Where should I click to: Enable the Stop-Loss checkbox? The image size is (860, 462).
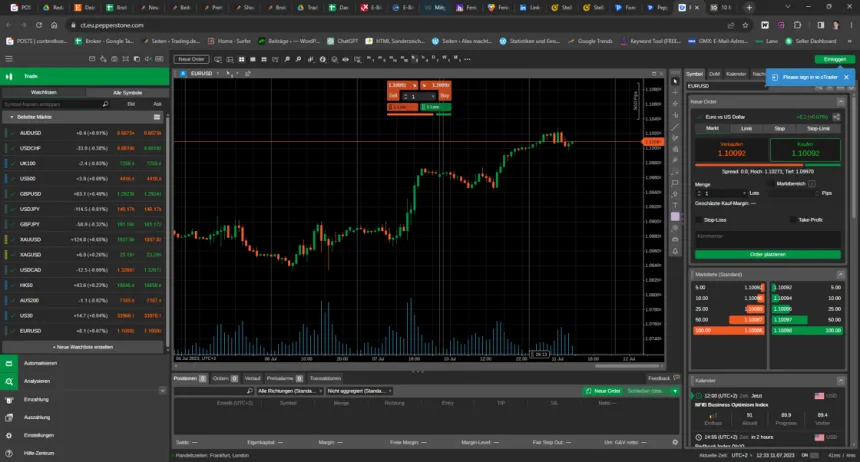(x=699, y=219)
